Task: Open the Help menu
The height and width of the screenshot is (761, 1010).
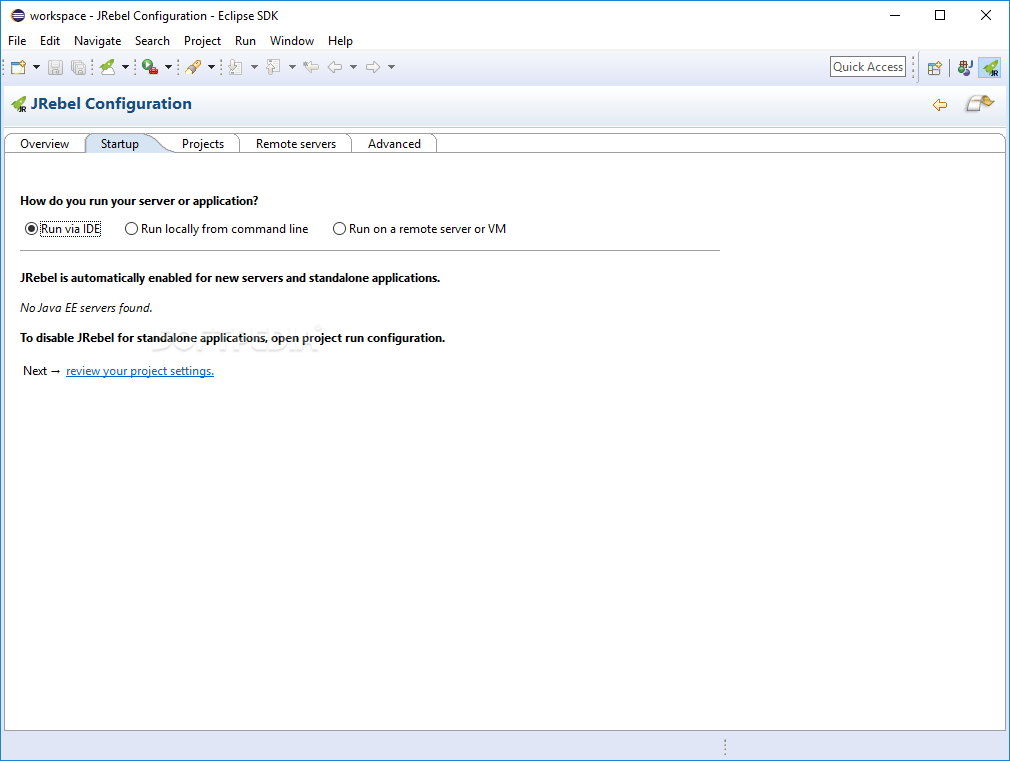Action: 340,41
